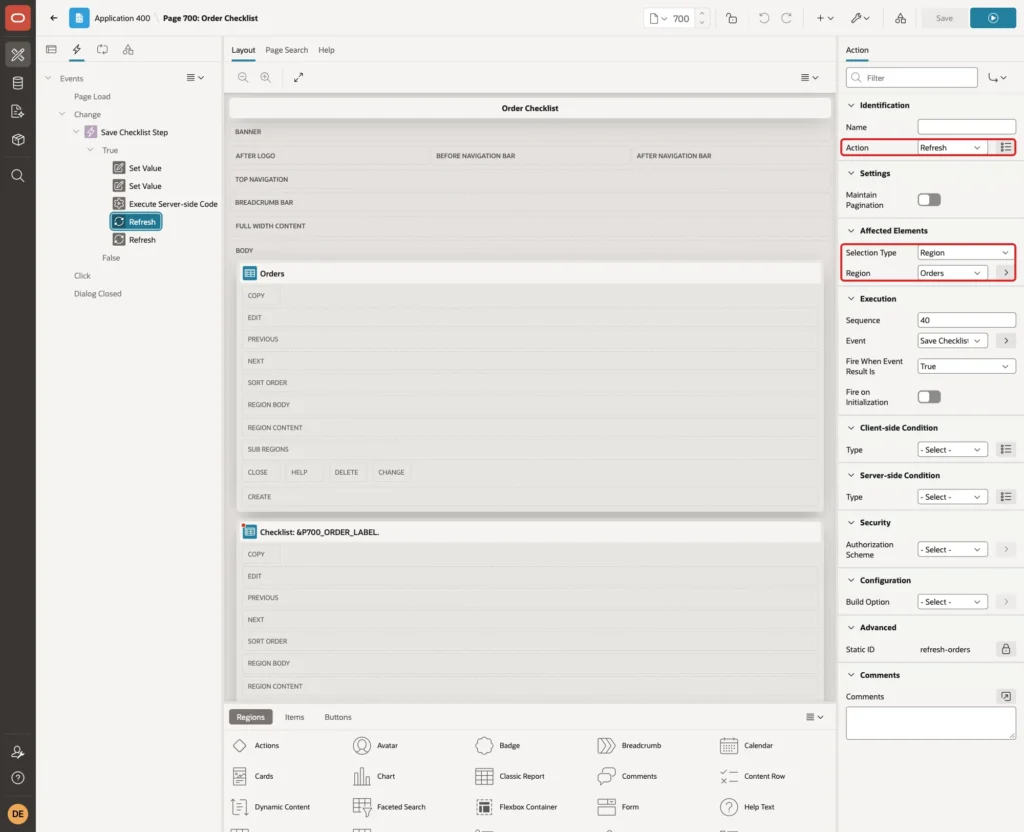Run the page with play button
Image resolution: width=1024 pixels, height=832 pixels.
(993, 18)
